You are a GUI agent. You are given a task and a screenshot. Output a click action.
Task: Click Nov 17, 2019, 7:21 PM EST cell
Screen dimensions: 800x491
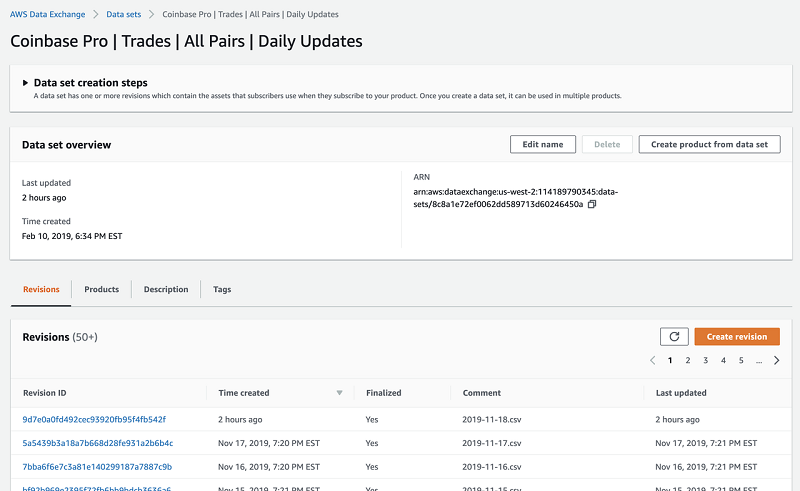point(706,443)
